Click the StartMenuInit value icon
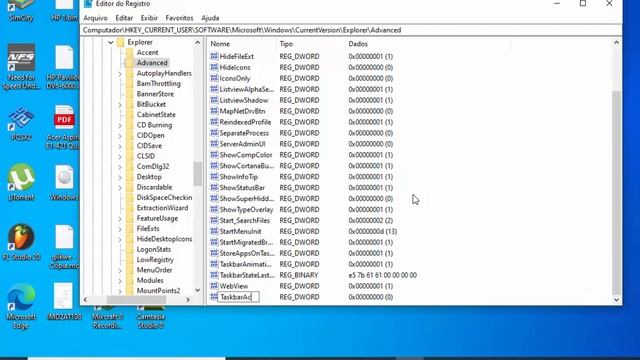640x360 pixels. [214, 231]
